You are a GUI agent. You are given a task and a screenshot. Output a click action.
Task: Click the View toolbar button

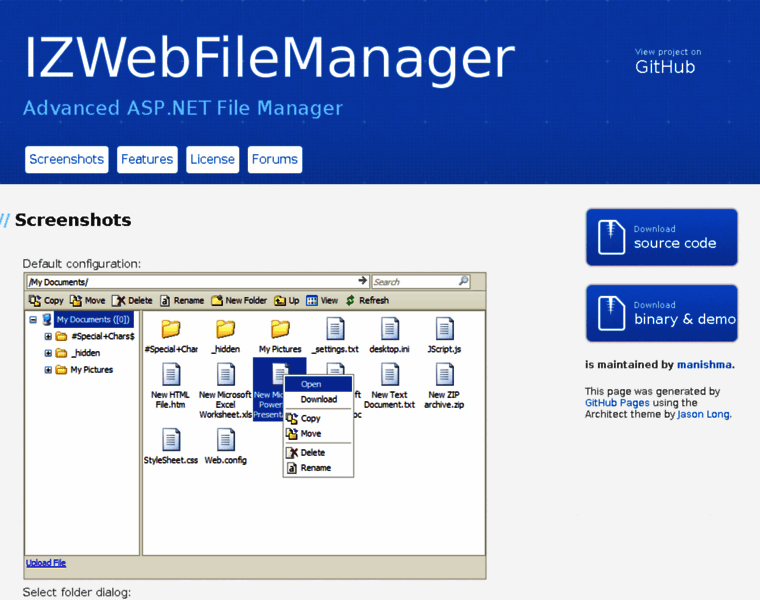pyautogui.click(x=322, y=300)
